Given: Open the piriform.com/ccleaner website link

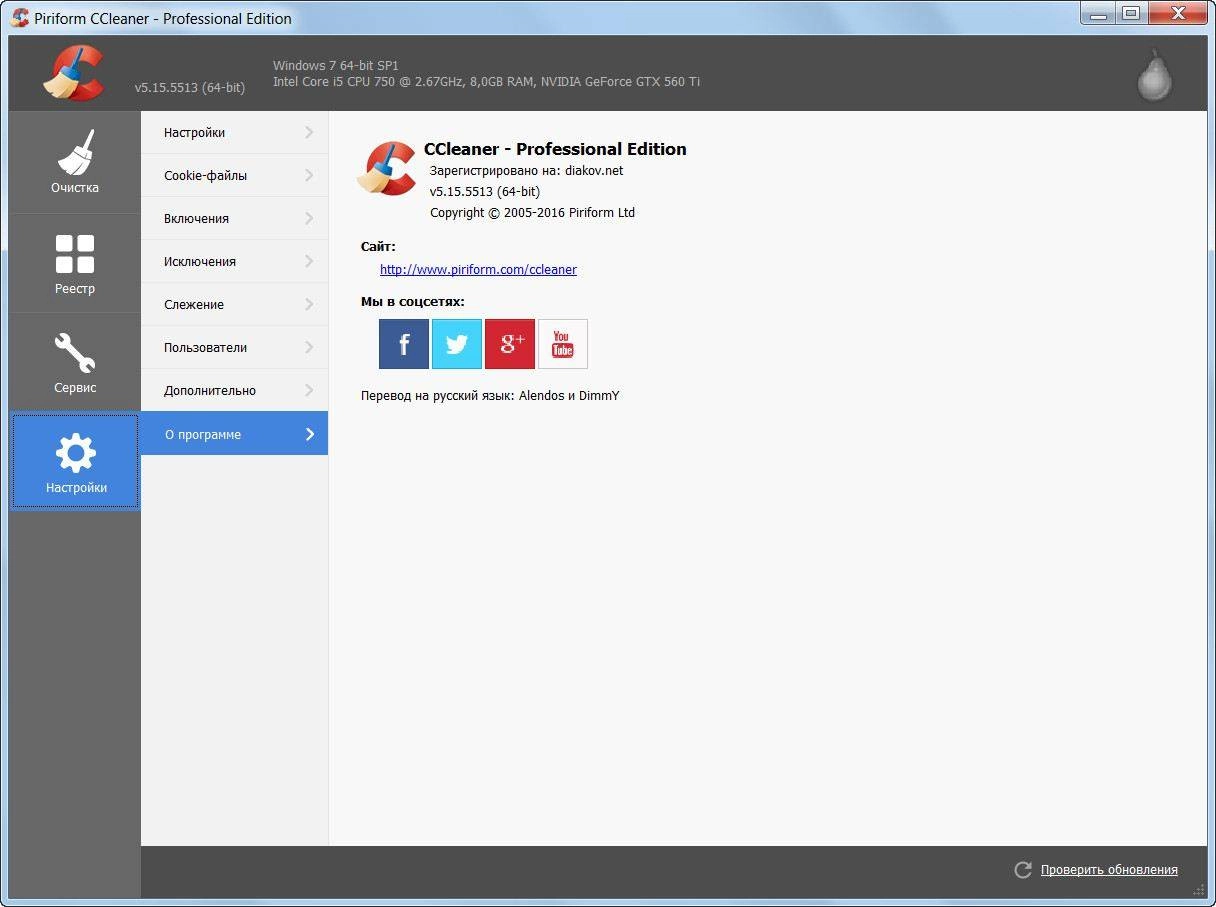Looking at the screenshot, I should (478, 269).
